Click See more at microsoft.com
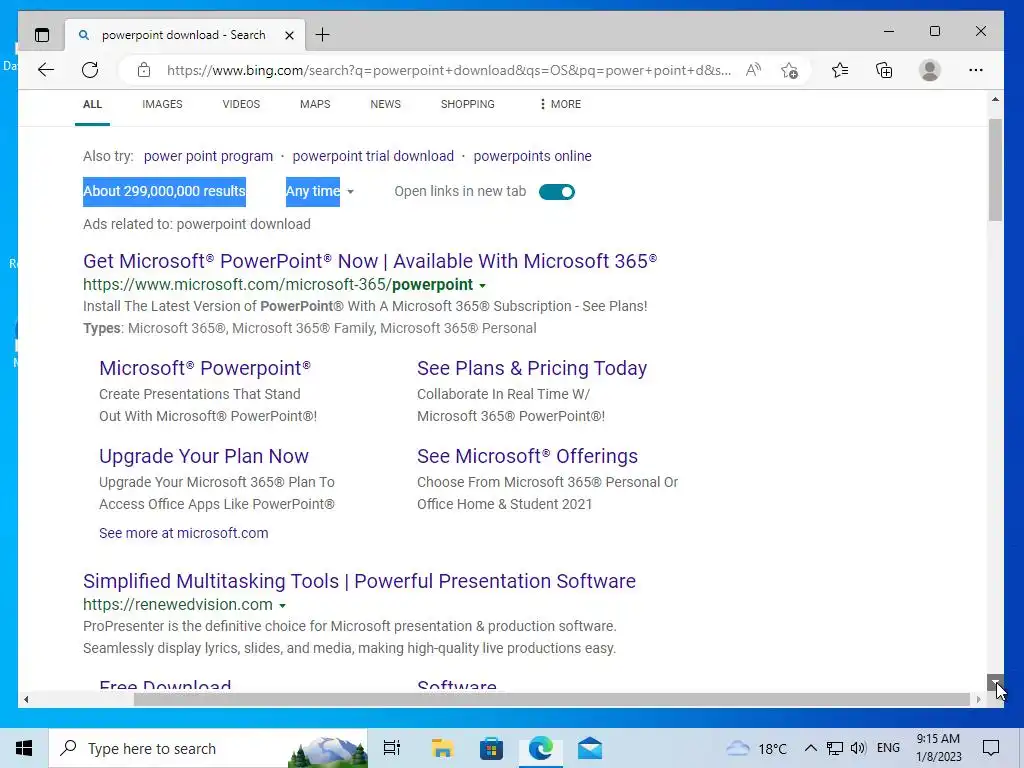This screenshot has height=768, width=1024. (x=184, y=533)
